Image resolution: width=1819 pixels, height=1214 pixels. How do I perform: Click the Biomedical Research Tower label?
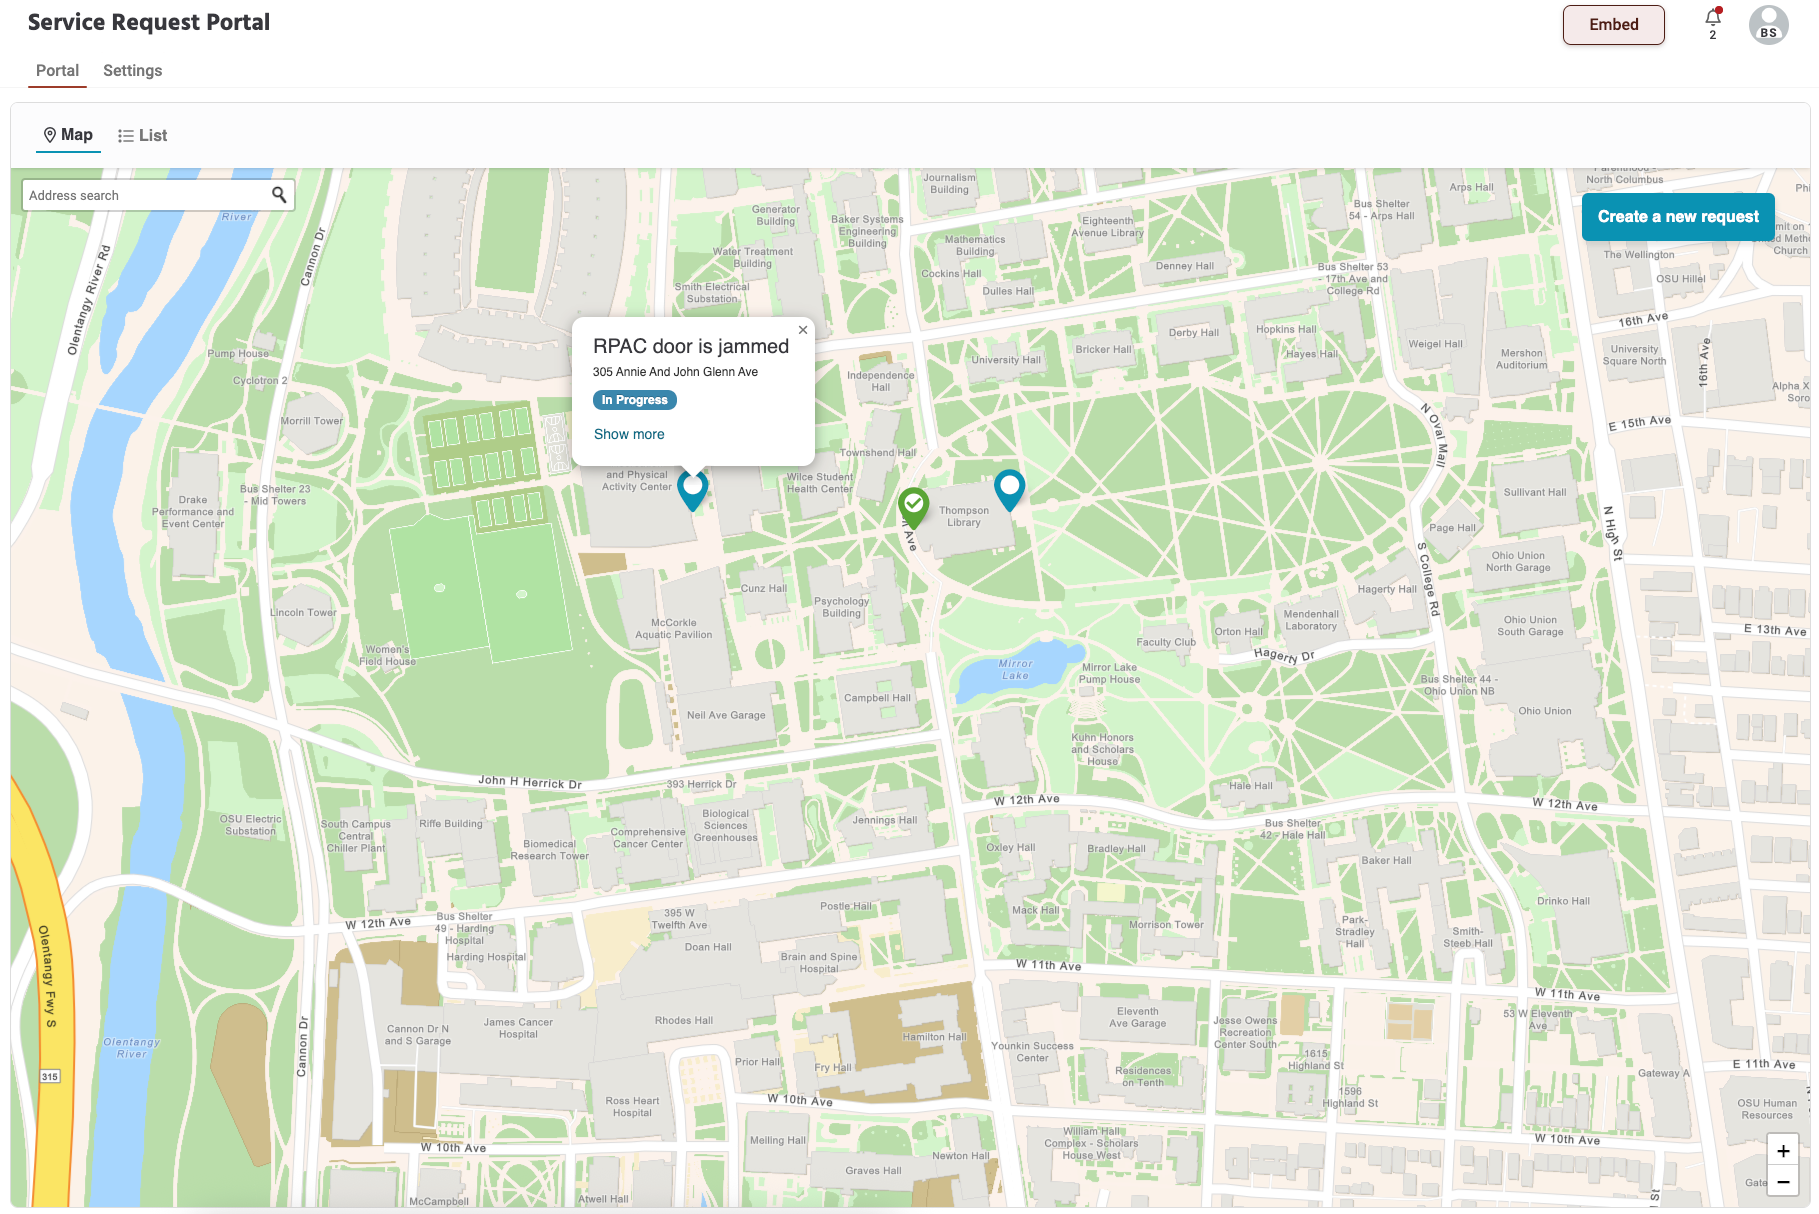549,850
